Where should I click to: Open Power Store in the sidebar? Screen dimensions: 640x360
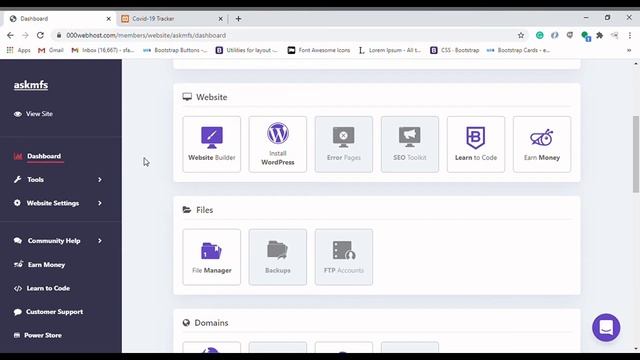tap(38, 336)
